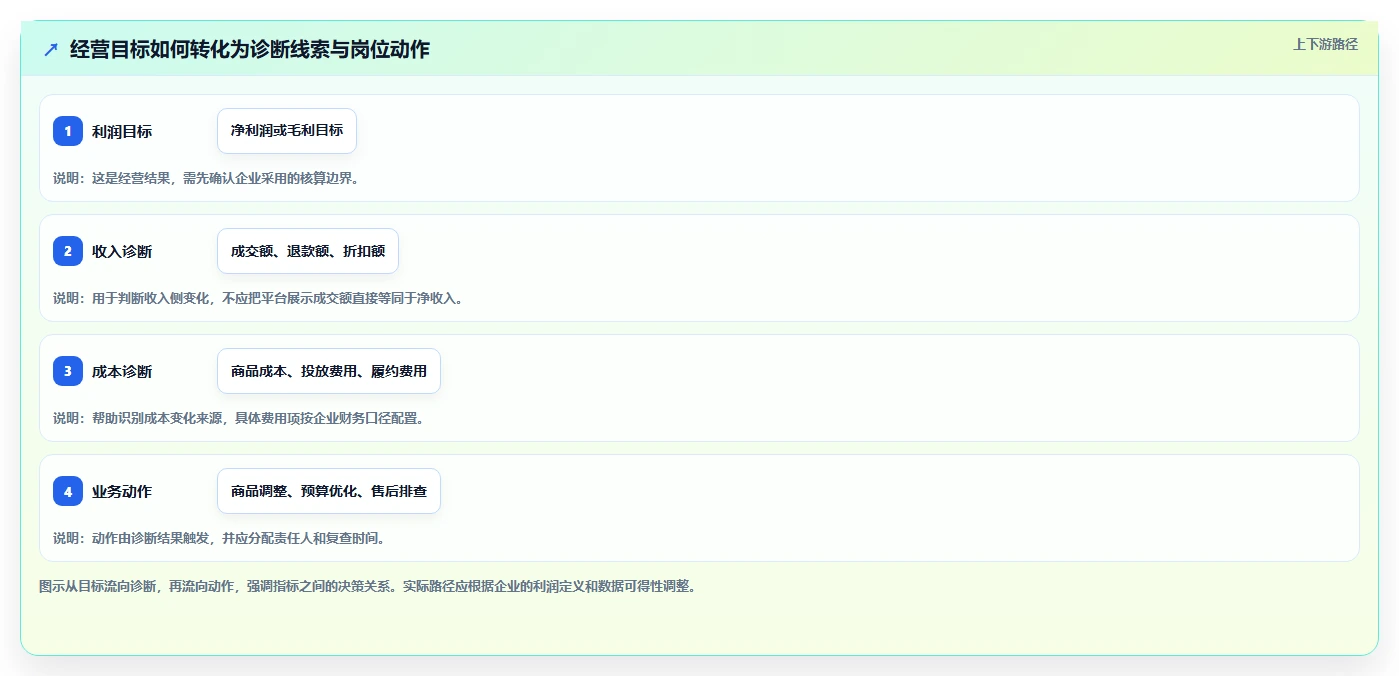
Task: Click the arrow icon beside the title
Action: pos(51,49)
